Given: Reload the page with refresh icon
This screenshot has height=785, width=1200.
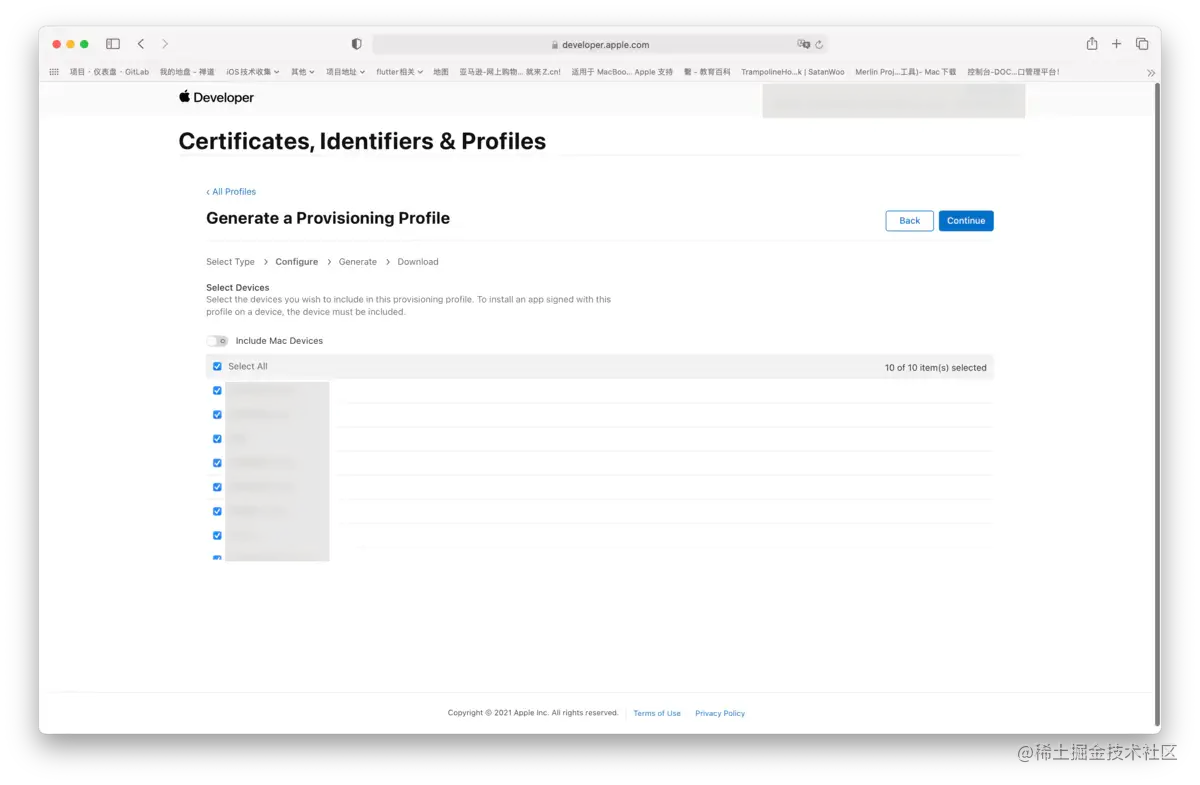Looking at the screenshot, I should [x=819, y=44].
